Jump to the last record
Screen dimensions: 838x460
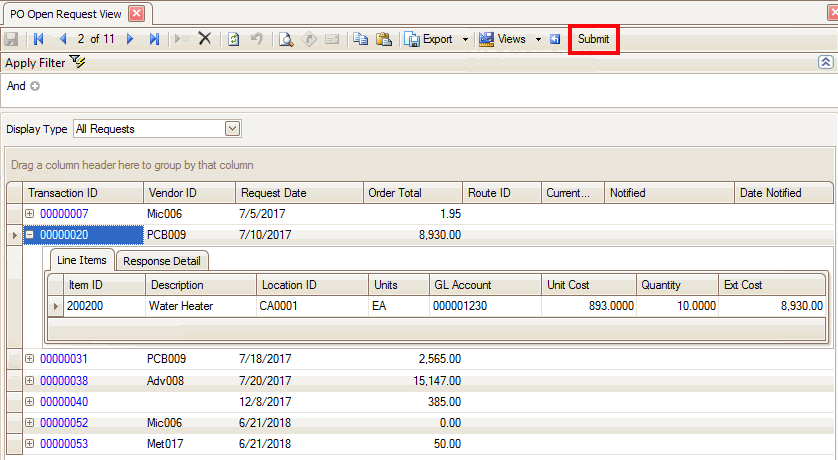[x=154, y=39]
